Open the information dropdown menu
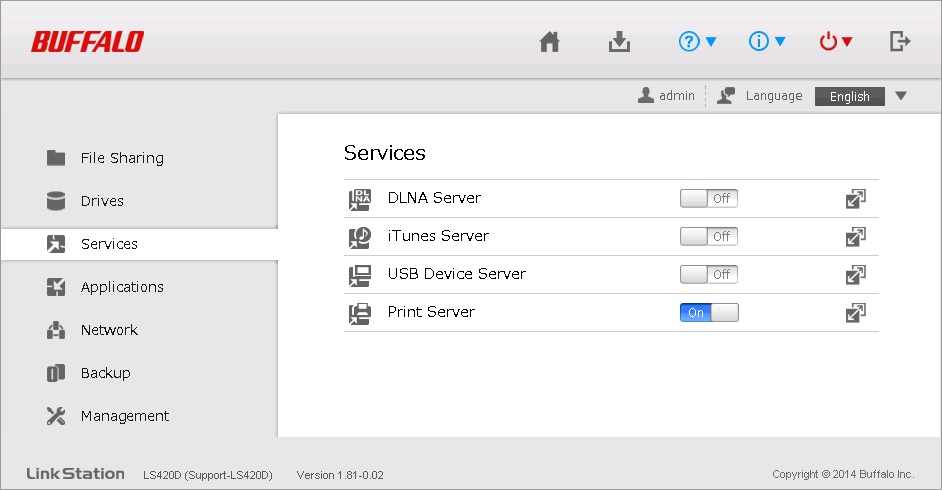942x490 pixels. (x=767, y=42)
